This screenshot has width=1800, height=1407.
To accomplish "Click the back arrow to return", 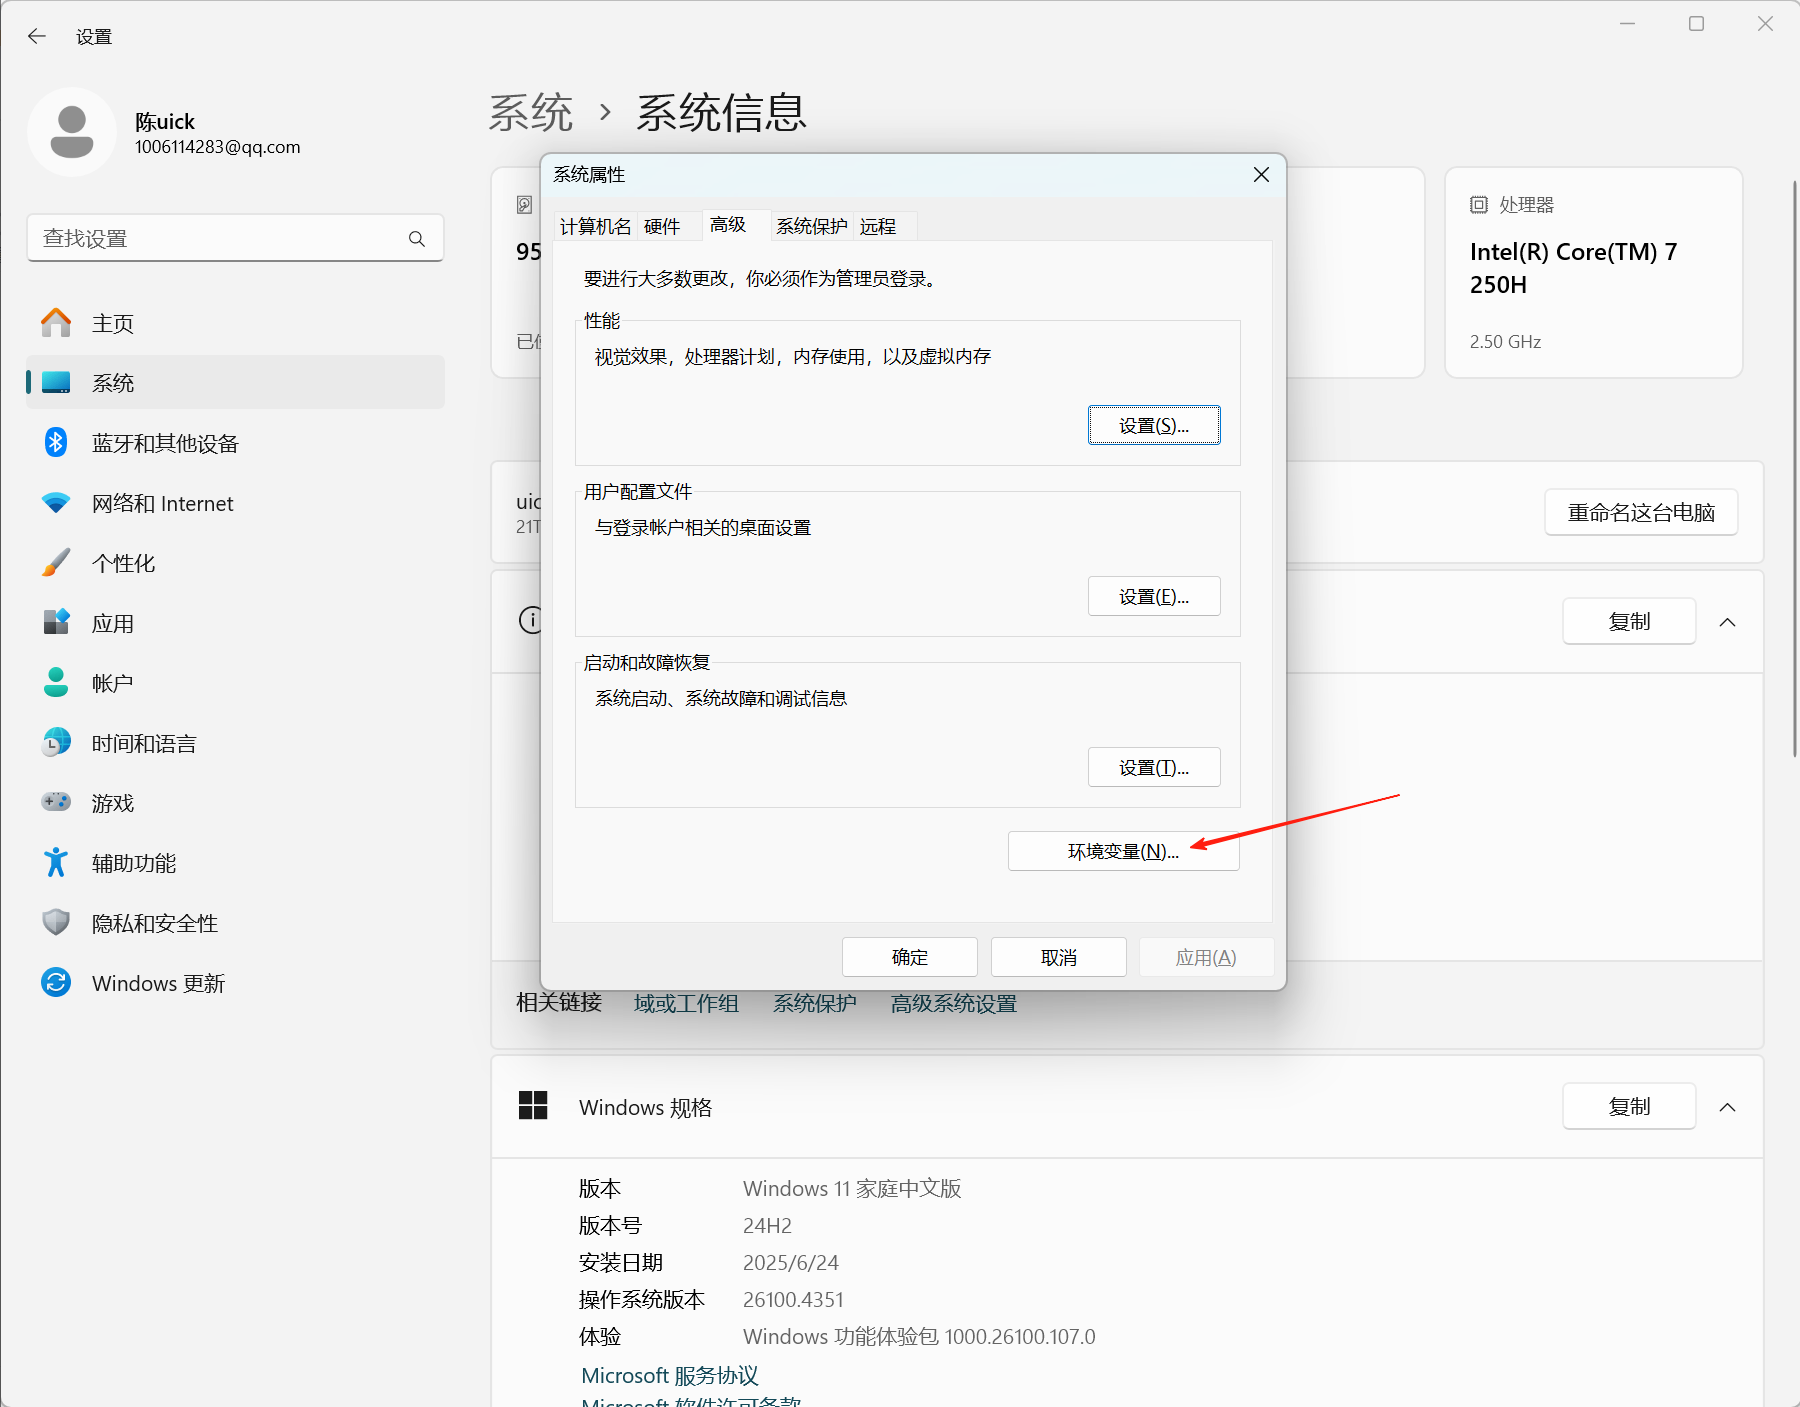I will (x=37, y=36).
